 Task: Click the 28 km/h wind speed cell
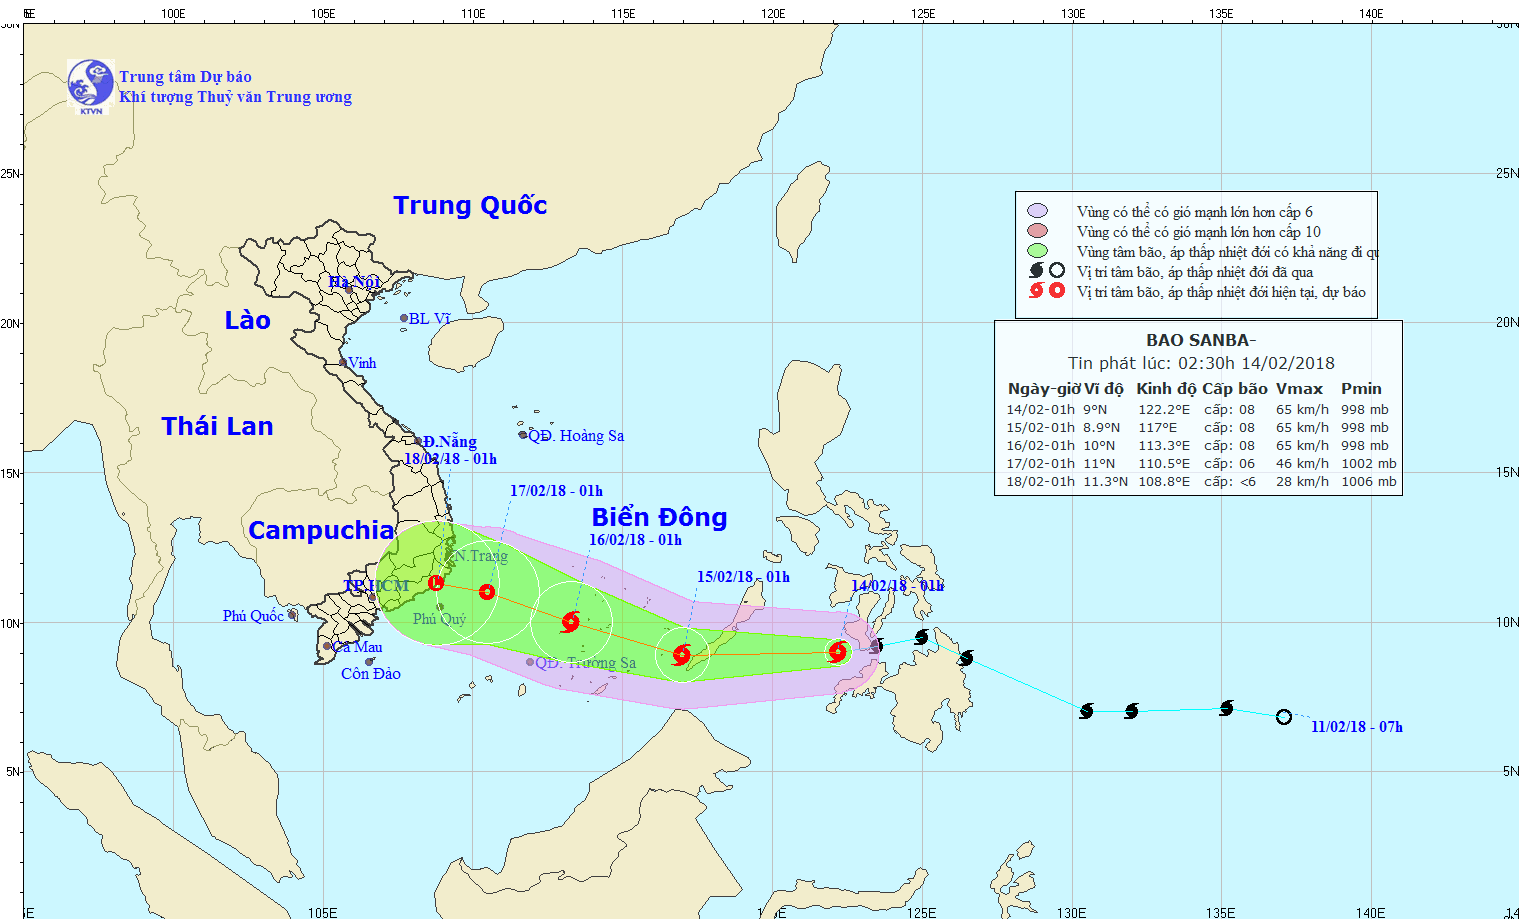[x=1302, y=482]
